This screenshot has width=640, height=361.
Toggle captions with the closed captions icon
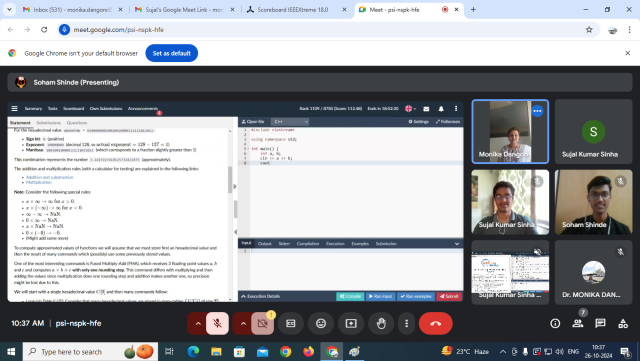tap(291, 323)
